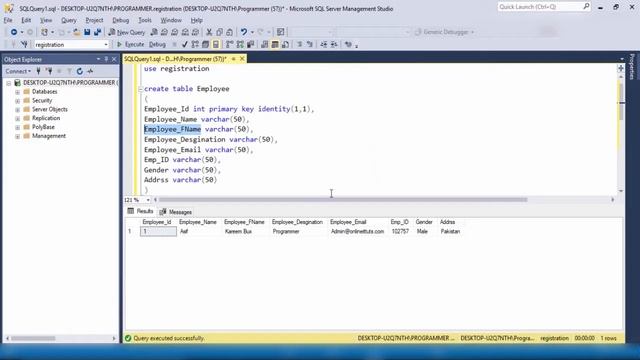Open the File menu
Screen dimensions: 640x360
point(8,20)
